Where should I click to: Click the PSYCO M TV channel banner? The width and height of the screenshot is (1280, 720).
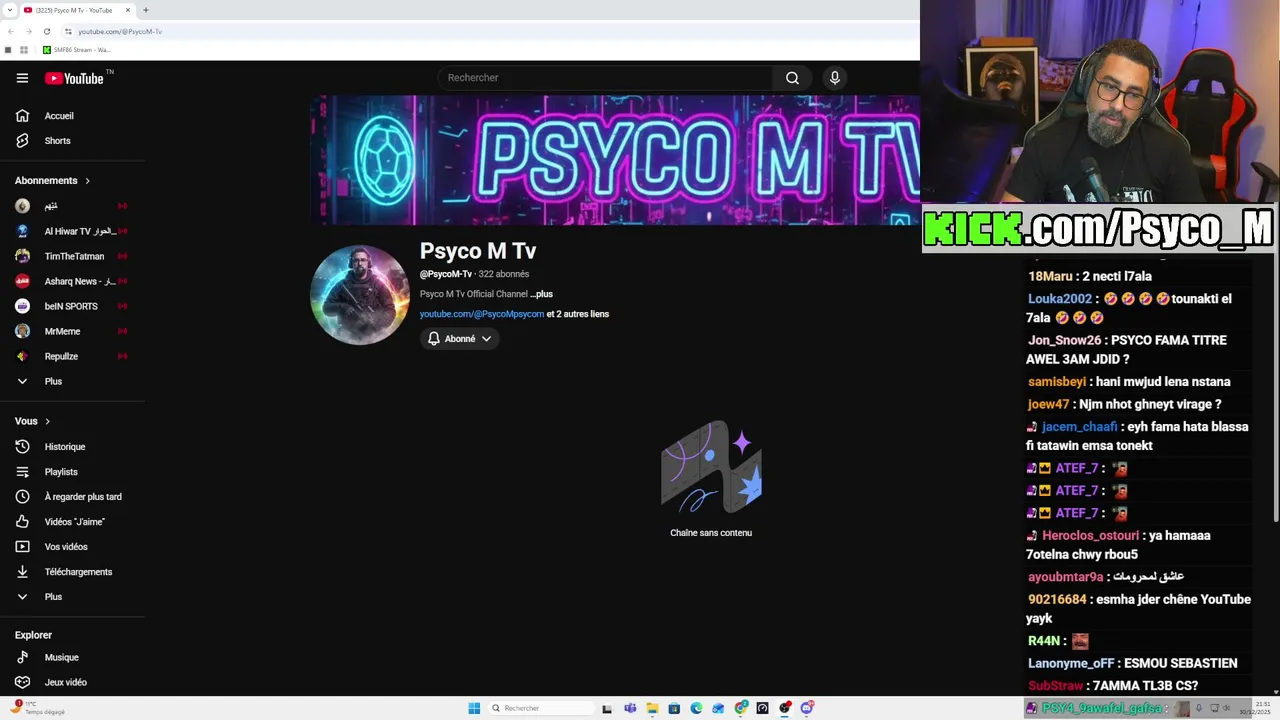(615, 160)
